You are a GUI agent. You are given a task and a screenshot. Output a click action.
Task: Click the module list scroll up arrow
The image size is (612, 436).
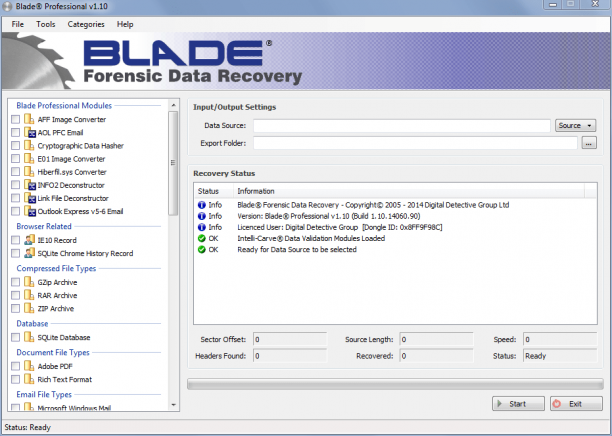point(173,105)
